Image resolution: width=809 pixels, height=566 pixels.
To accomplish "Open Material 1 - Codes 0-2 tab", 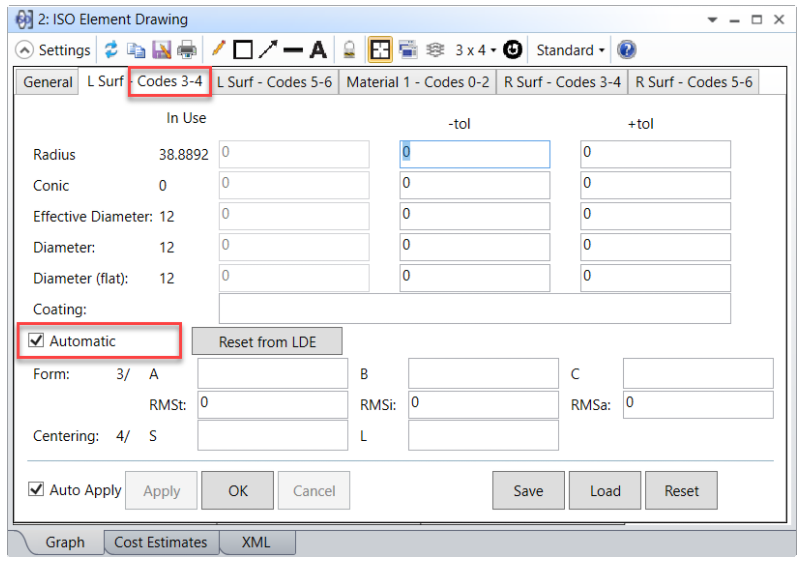I will click(417, 82).
